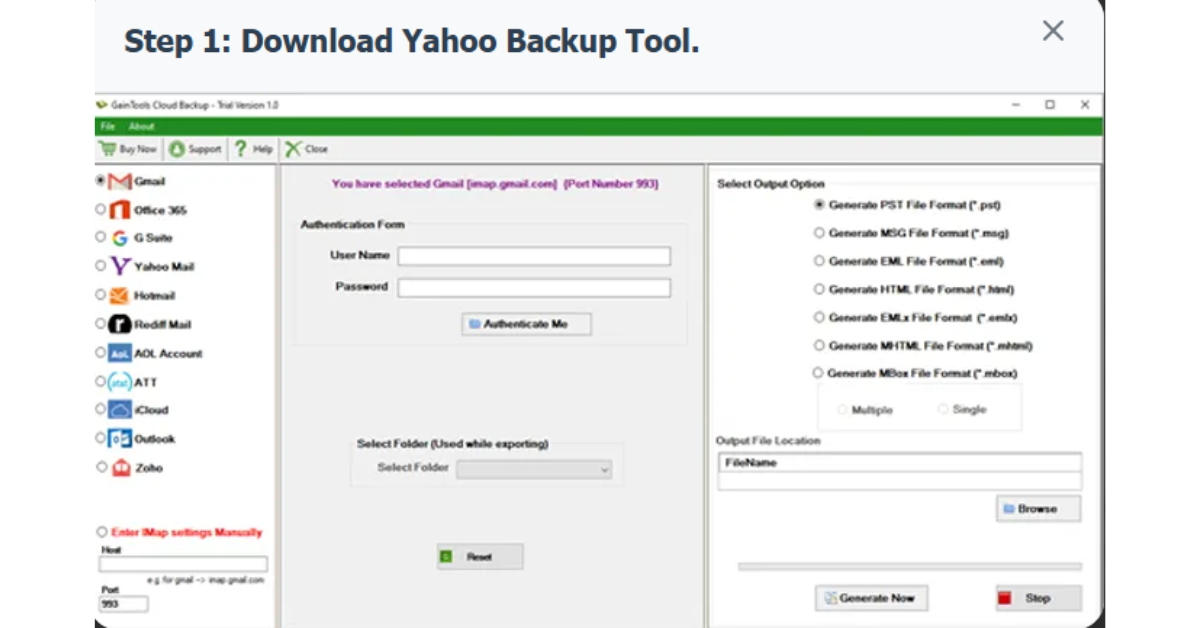This screenshot has width=1200, height=628.
Task: Click the Hotmail envelope icon
Action: [x=120, y=295]
